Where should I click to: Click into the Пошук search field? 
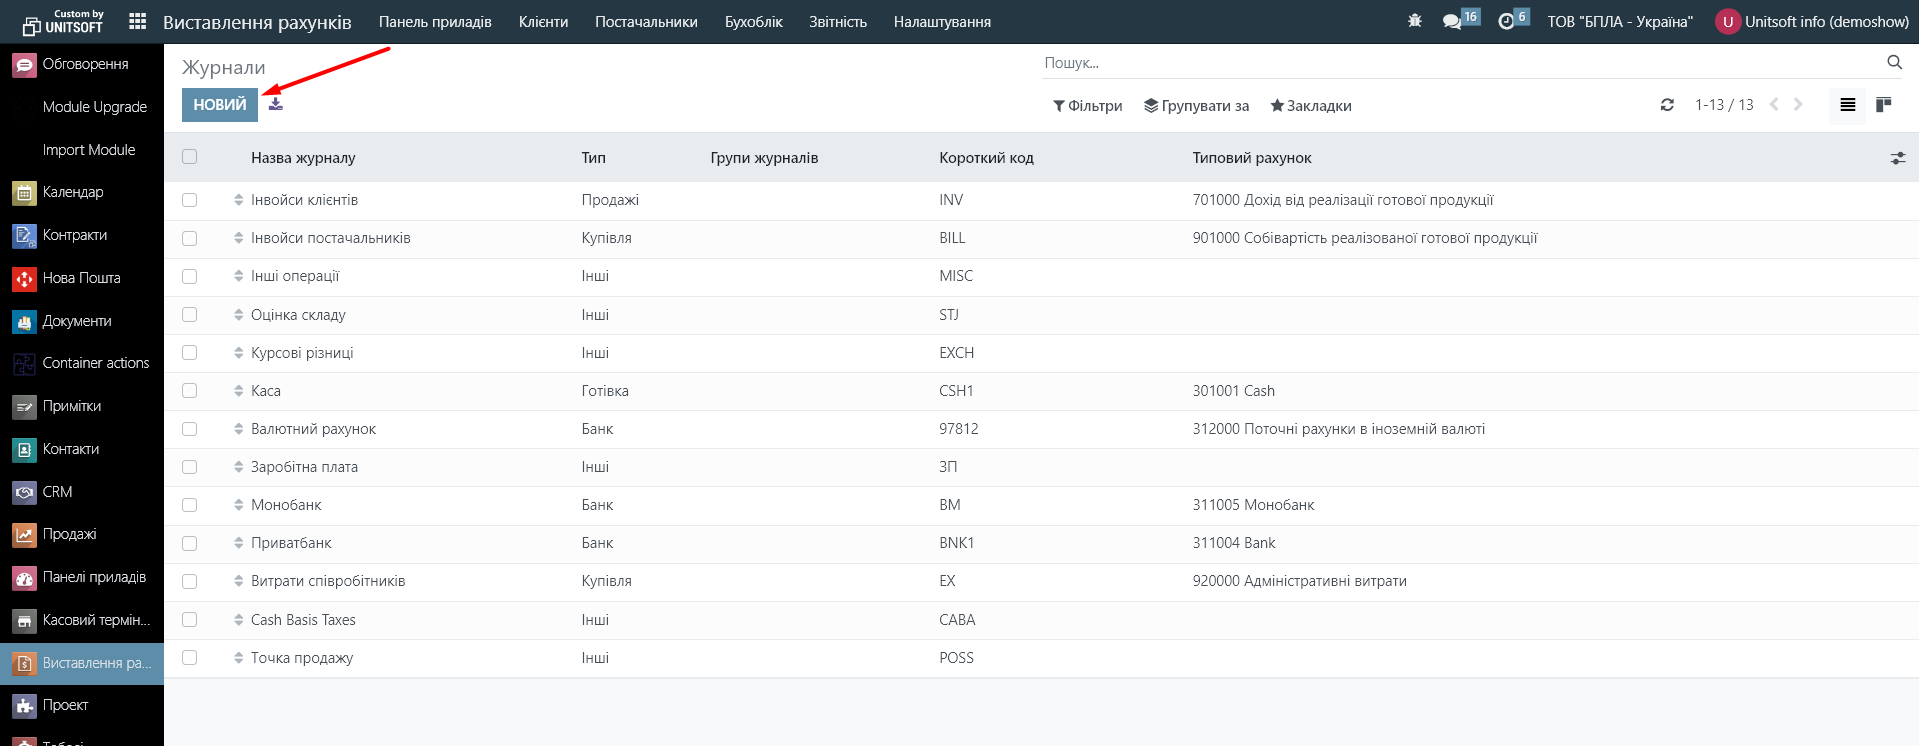[x=1460, y=63]
